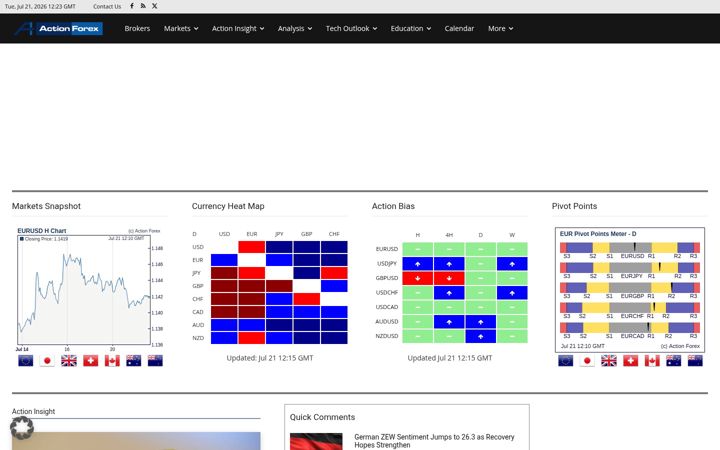Click USDJPY H up-arrow bias cell

tap(417, 264)
